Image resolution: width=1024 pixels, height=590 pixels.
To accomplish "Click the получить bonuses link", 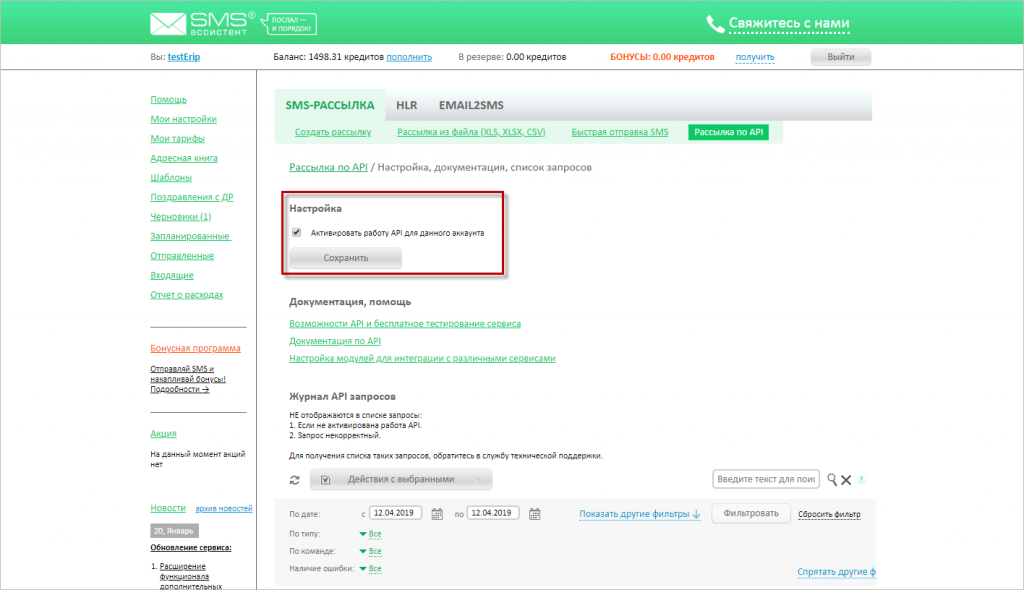I will coord(755,57).
